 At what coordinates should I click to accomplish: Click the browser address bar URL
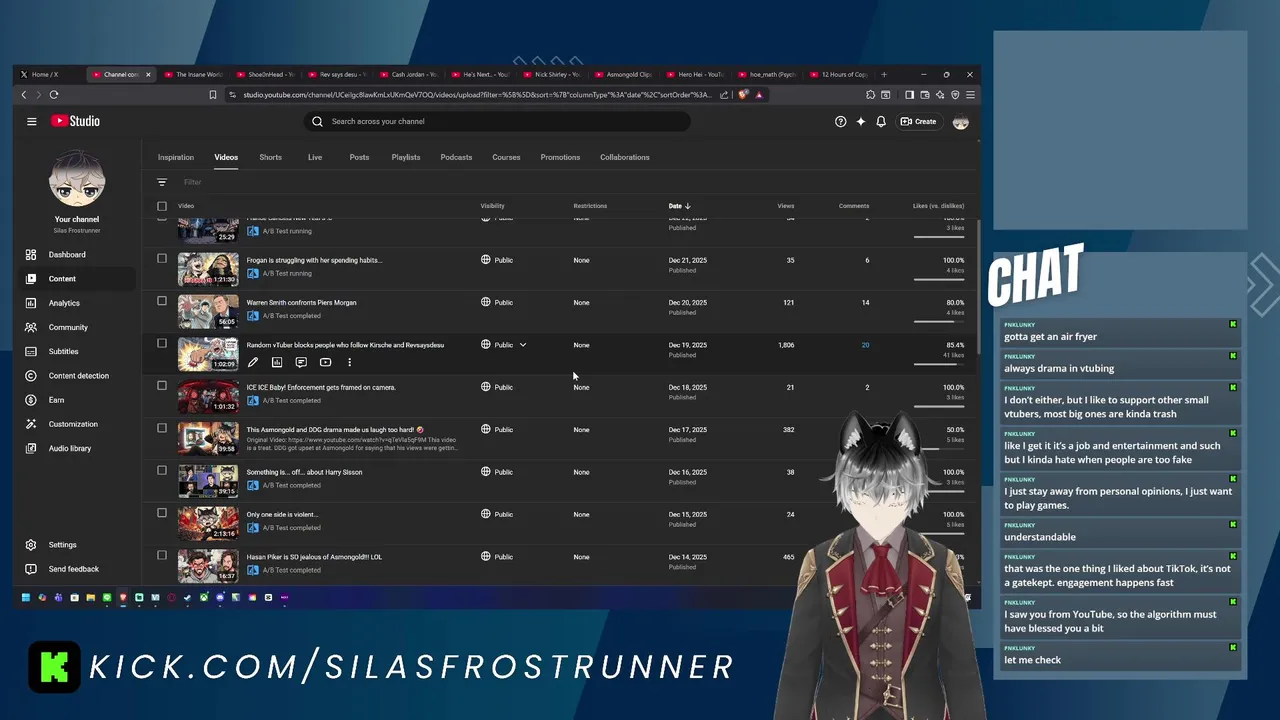click(477, 95)
